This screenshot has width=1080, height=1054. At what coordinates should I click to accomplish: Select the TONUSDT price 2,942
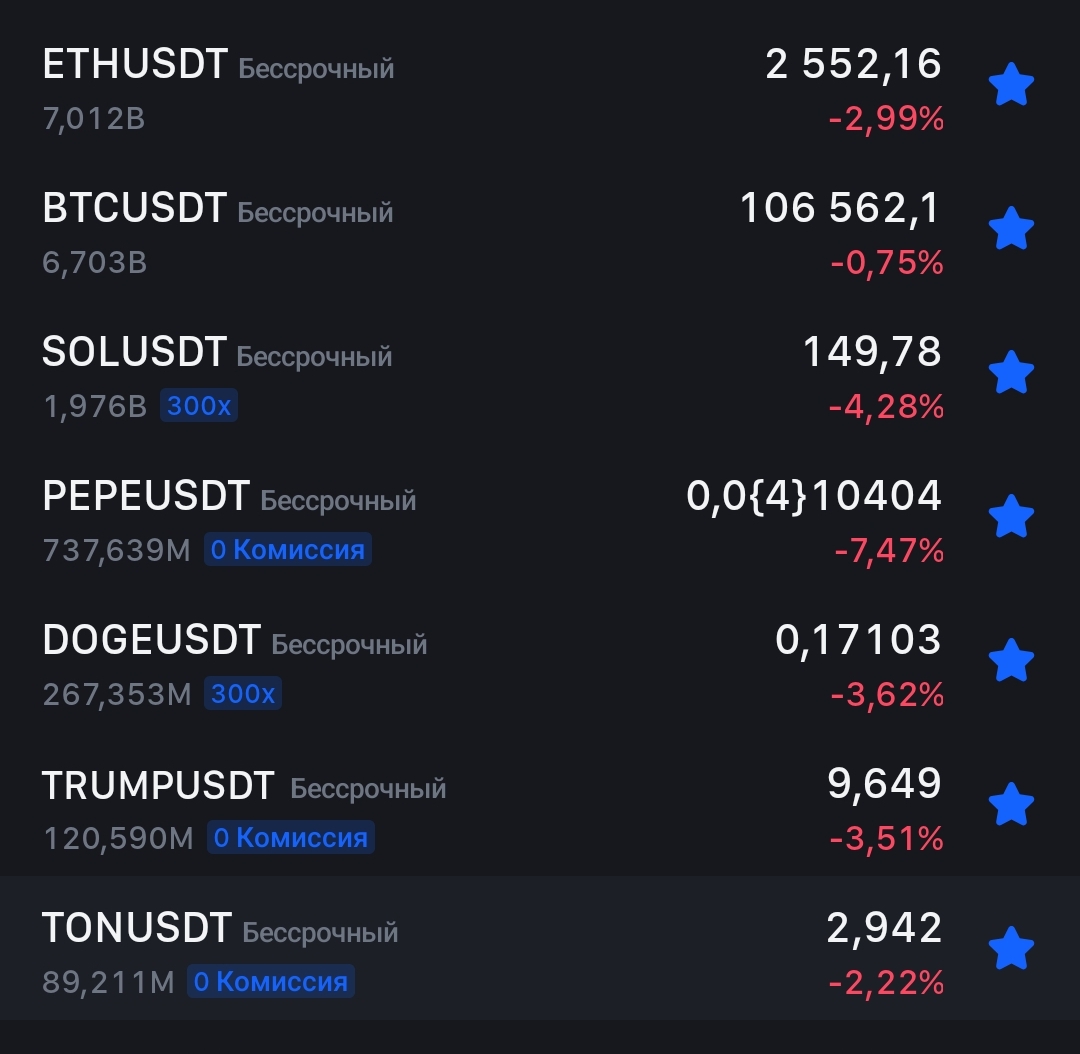click(884, 928)
